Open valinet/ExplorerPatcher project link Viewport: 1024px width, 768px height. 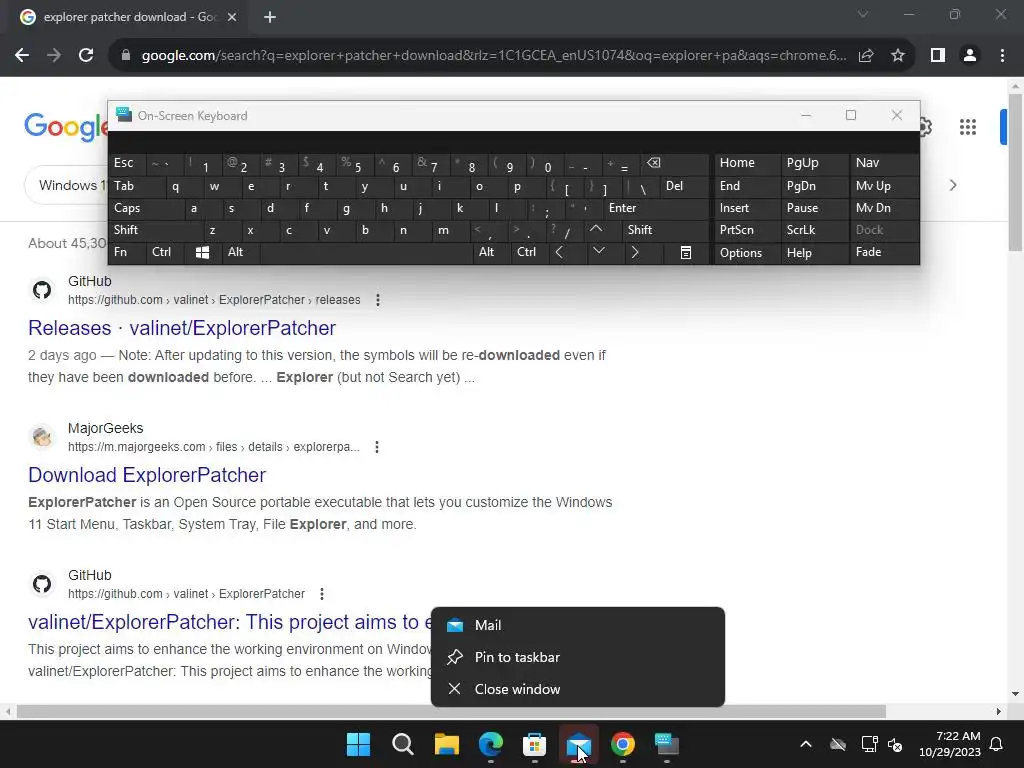click(229, 622)
